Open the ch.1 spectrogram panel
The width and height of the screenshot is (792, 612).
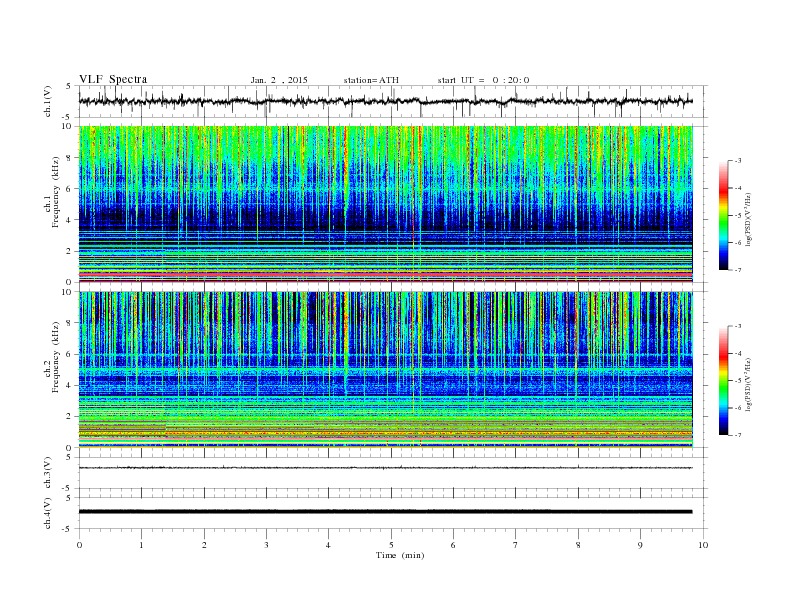coord(386,204)
